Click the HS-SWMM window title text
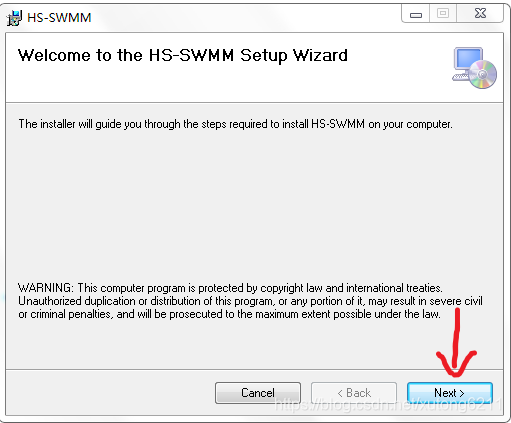This screenshot has width=511, height=423. 59,18
